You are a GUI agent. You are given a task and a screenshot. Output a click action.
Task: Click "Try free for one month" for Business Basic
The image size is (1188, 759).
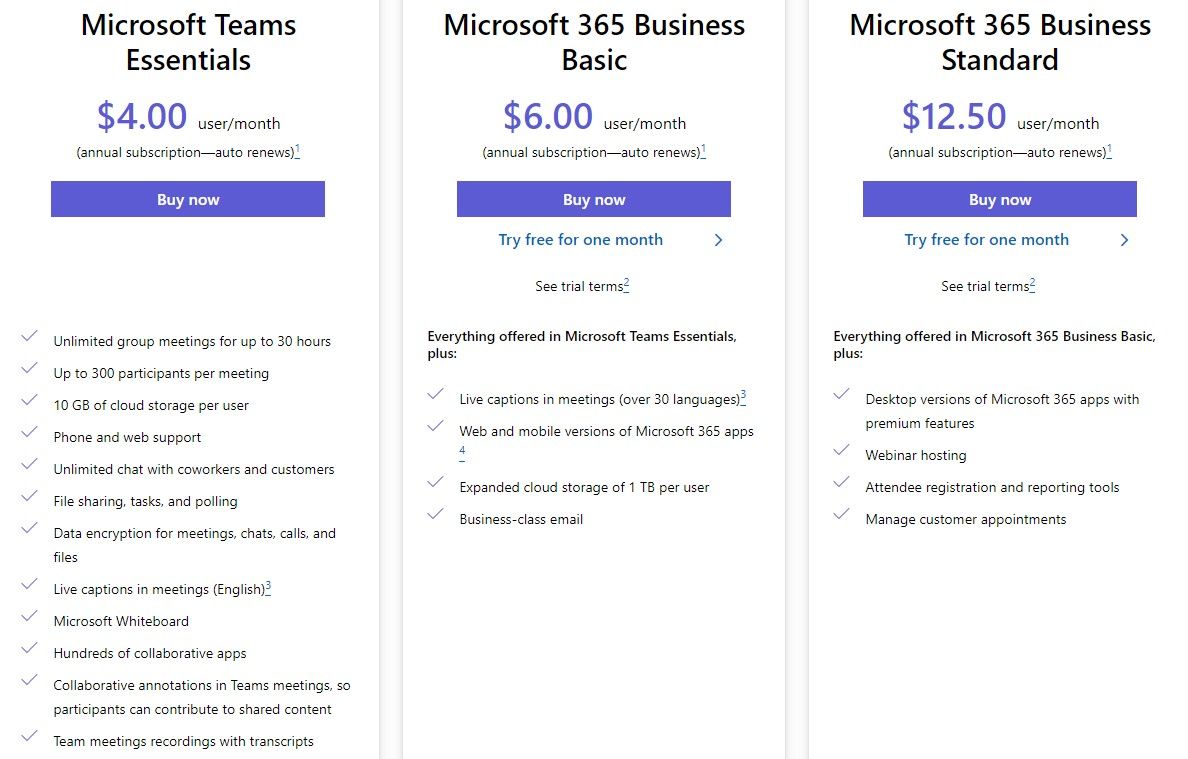(x=580, y=240)
